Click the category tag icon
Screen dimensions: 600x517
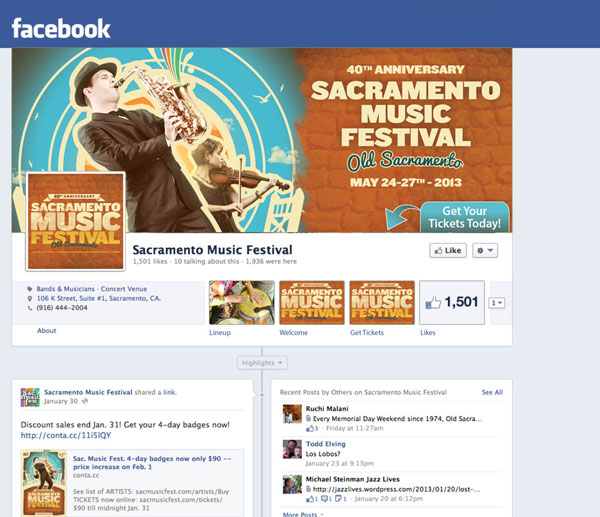[x=30, y=289]
